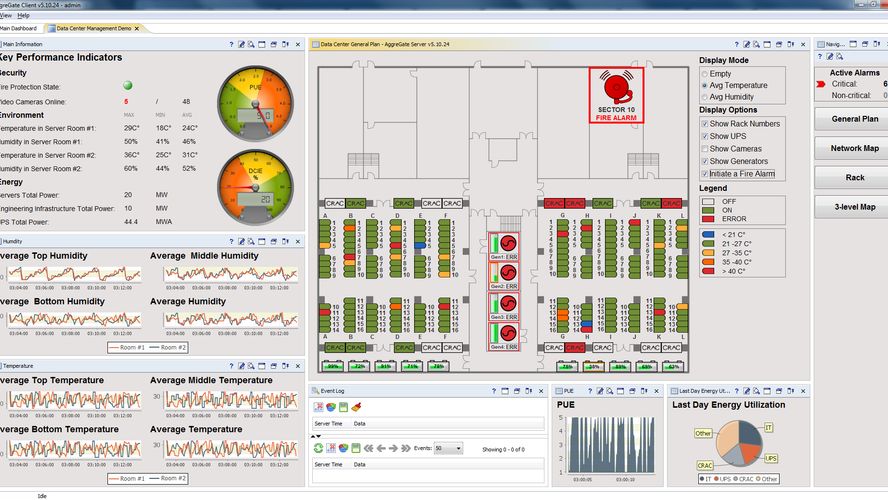Switch to the Main Dashboard tab
This screenshot has width=888, height=500.
tap(20, 29)
